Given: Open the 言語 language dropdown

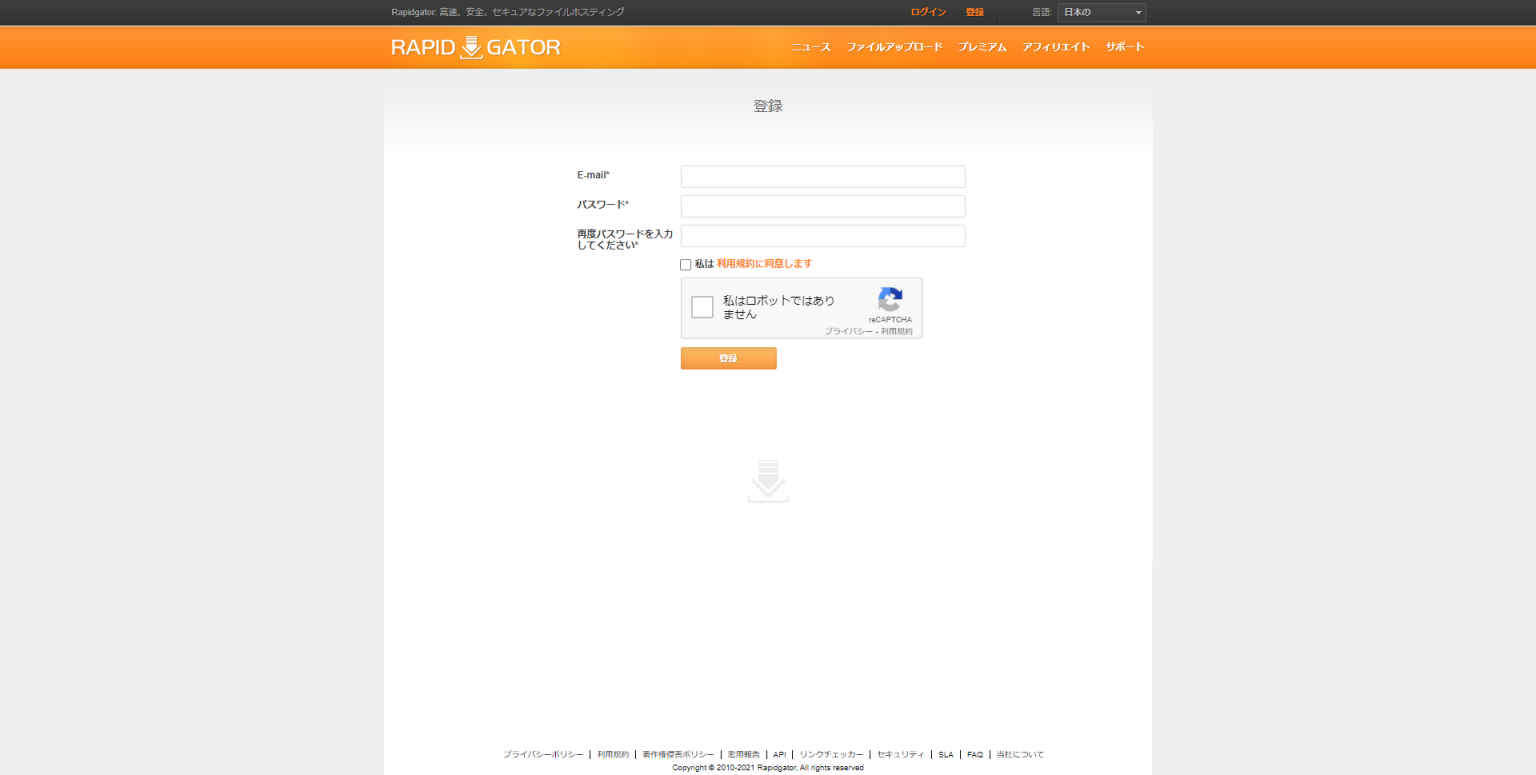Looking at the screenshot, I should point(1101,11).
